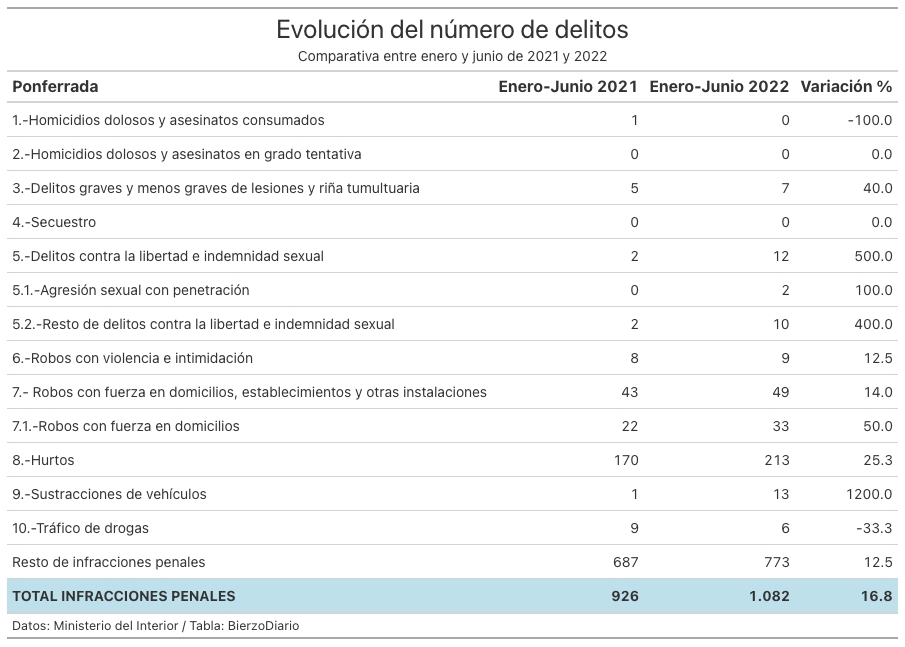Image resolution: width=905 pixels, height=647 pixels.
Task: Click the 'Enero-Junio 2022' column header
Action: pos(719,87)
